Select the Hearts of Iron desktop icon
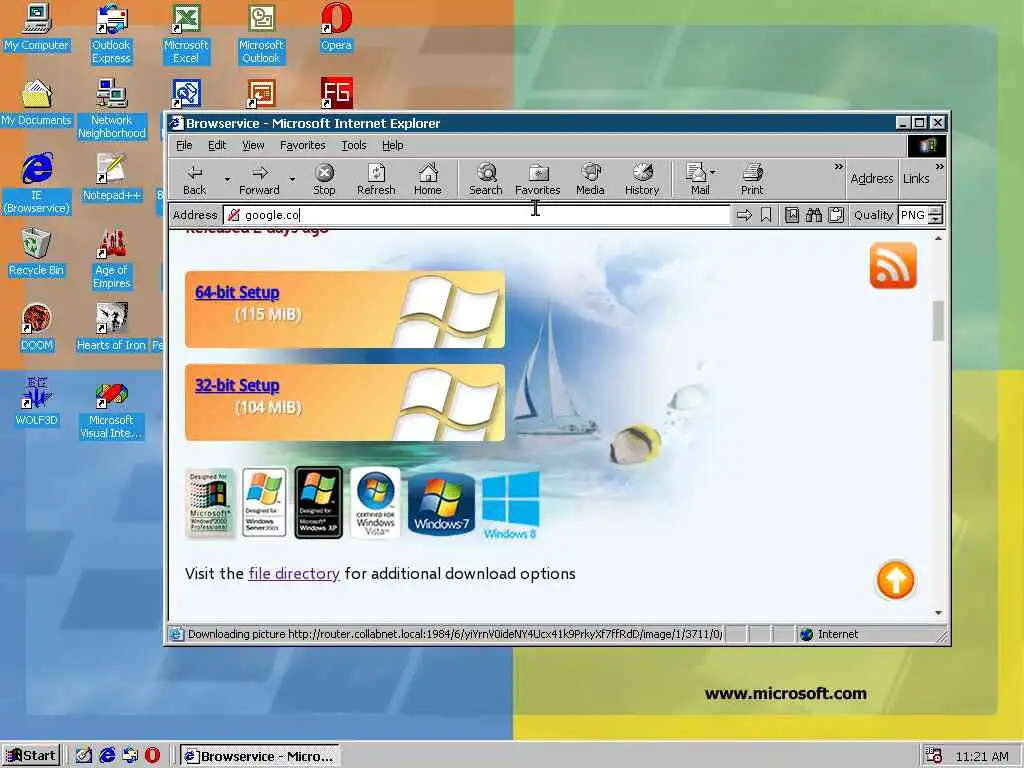This screenshot has height=768, width=1024. (x=112, y=327)
